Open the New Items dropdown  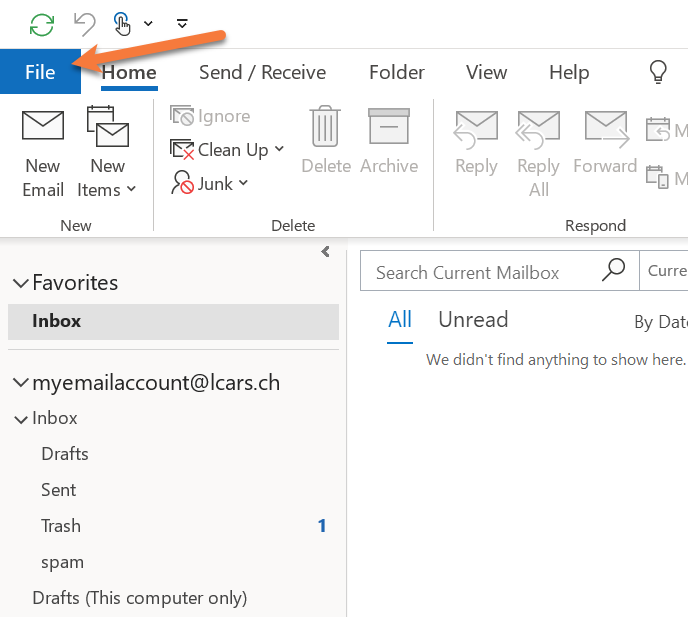107,189
